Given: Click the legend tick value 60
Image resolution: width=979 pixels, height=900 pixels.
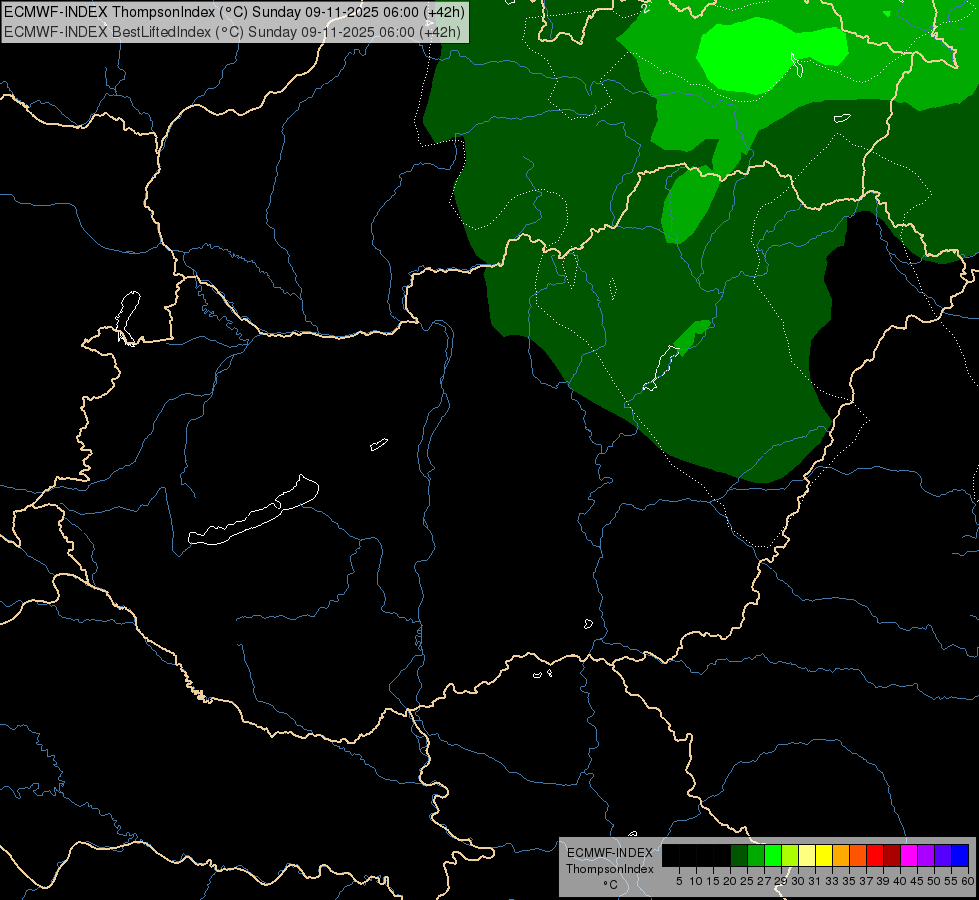Looking at the screenshot, I should 968,881.
